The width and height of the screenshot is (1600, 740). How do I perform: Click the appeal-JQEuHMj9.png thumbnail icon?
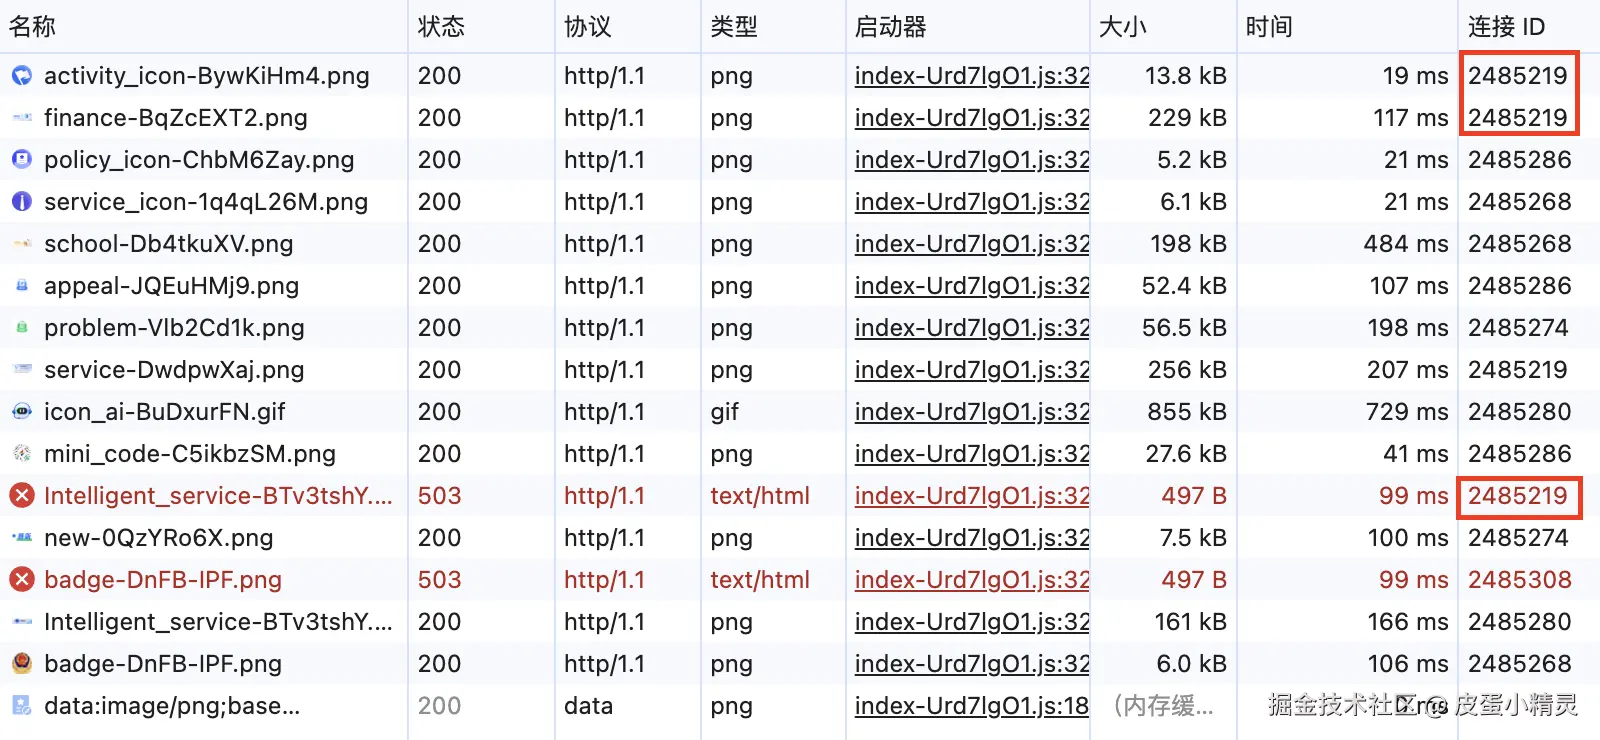pos(21,285)
